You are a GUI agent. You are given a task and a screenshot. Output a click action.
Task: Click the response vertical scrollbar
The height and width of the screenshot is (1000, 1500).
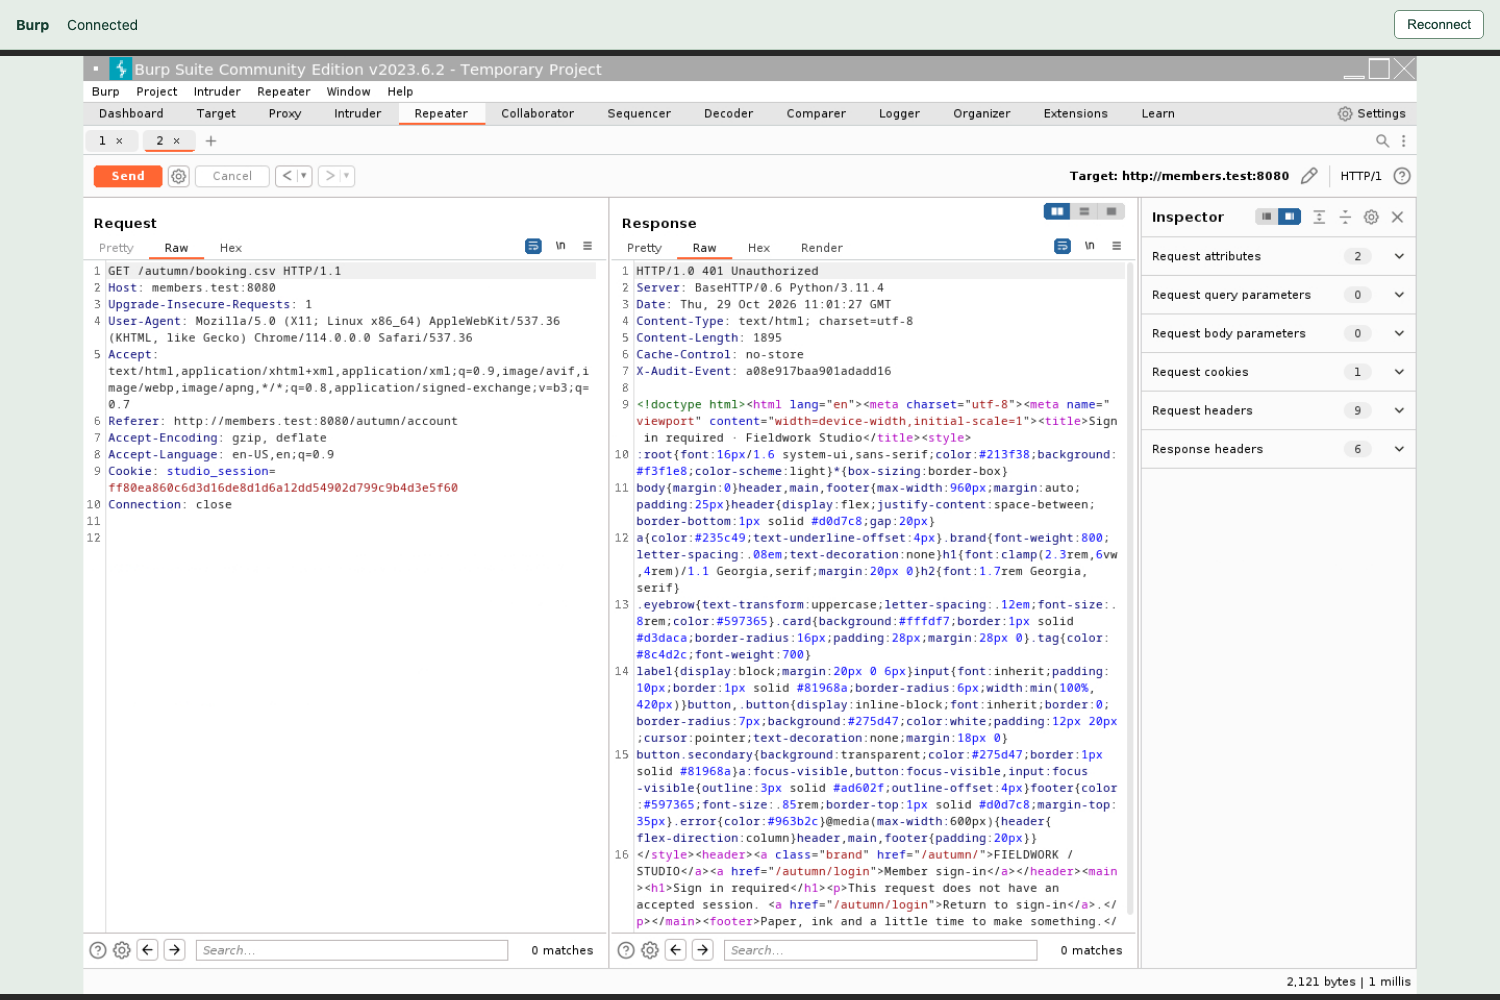[1130, 589]
